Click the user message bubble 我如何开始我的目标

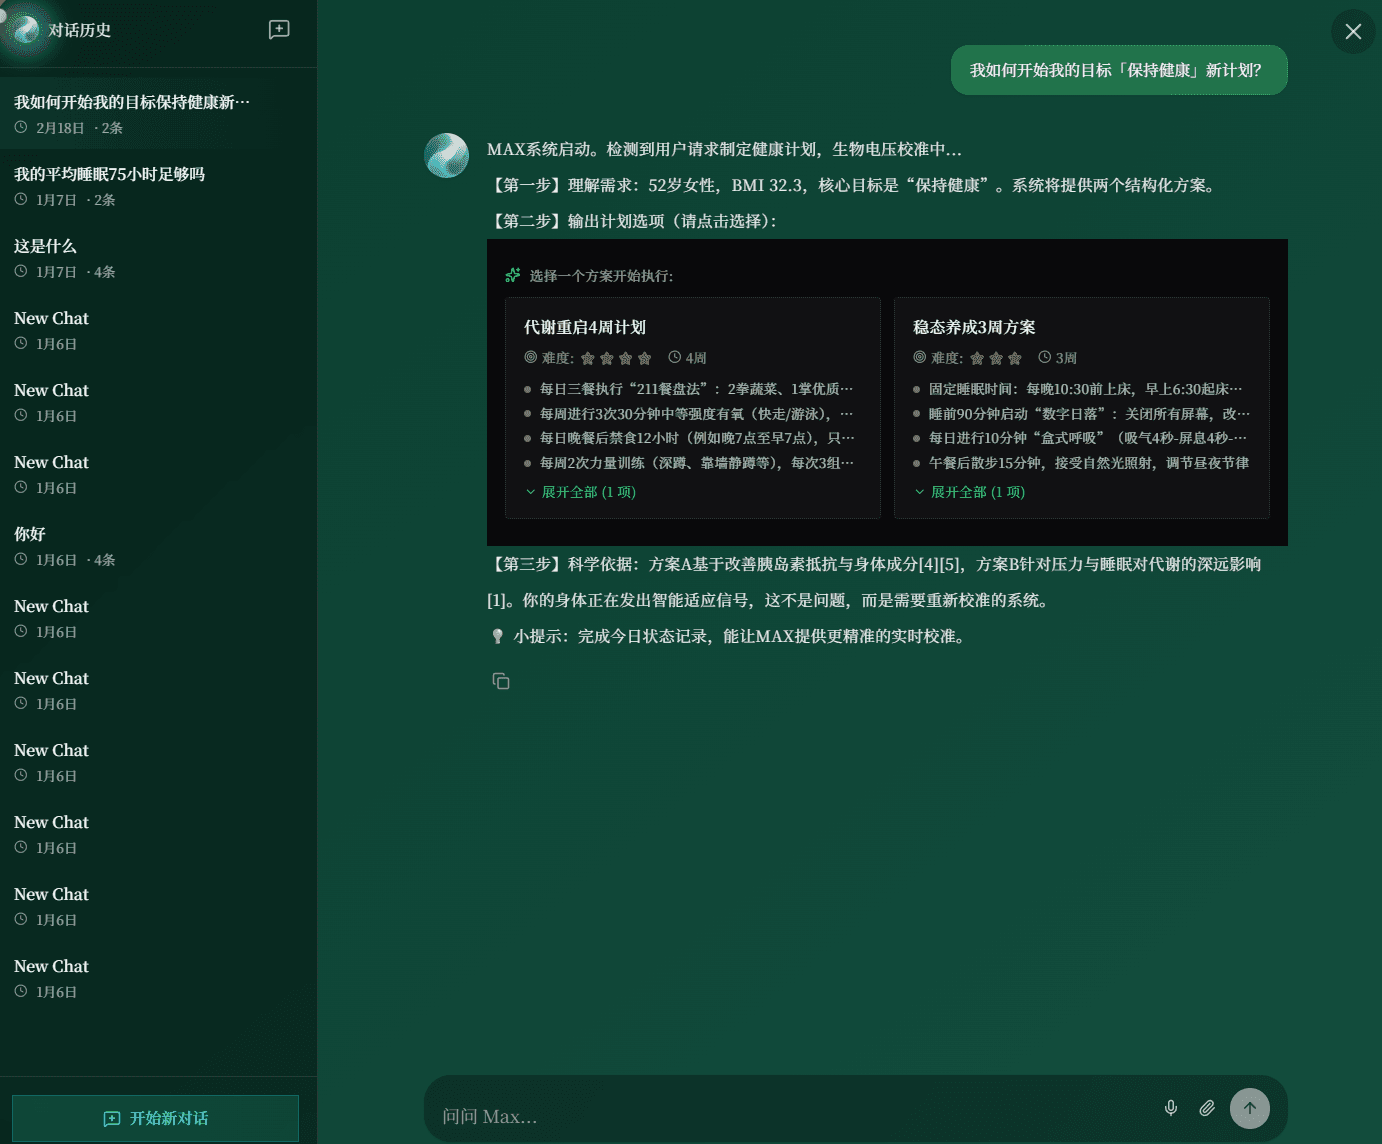click(x=1119, y=70)
